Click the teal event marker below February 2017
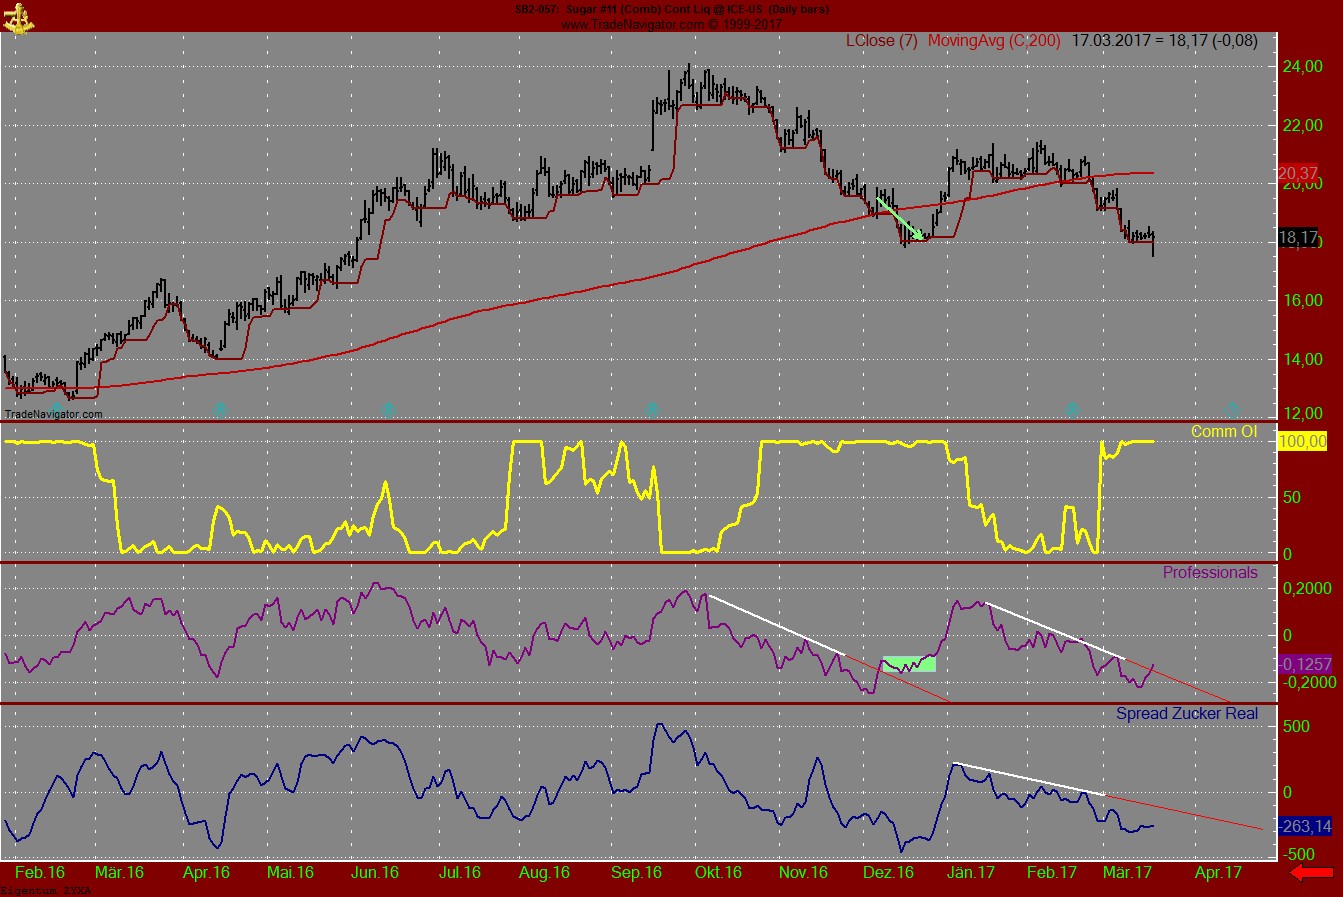 point(1072,409)
